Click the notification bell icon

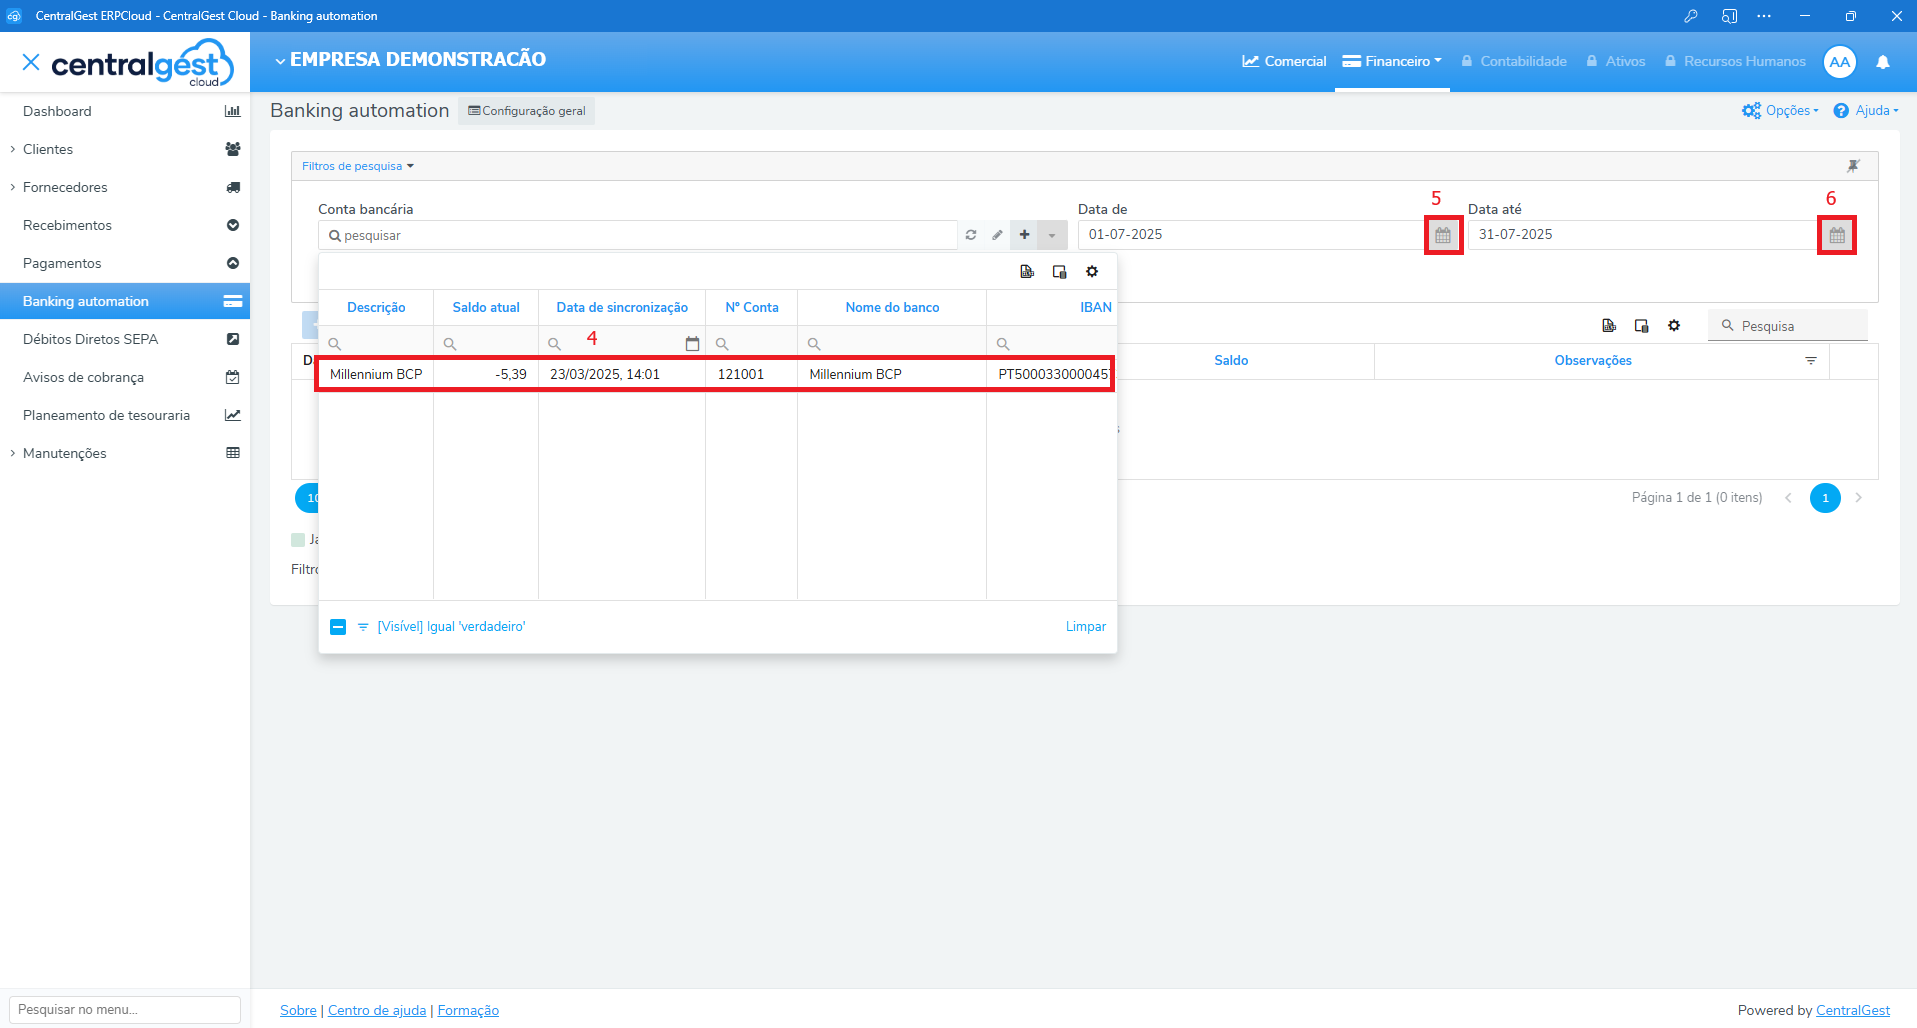click(x=1882, y=62)
